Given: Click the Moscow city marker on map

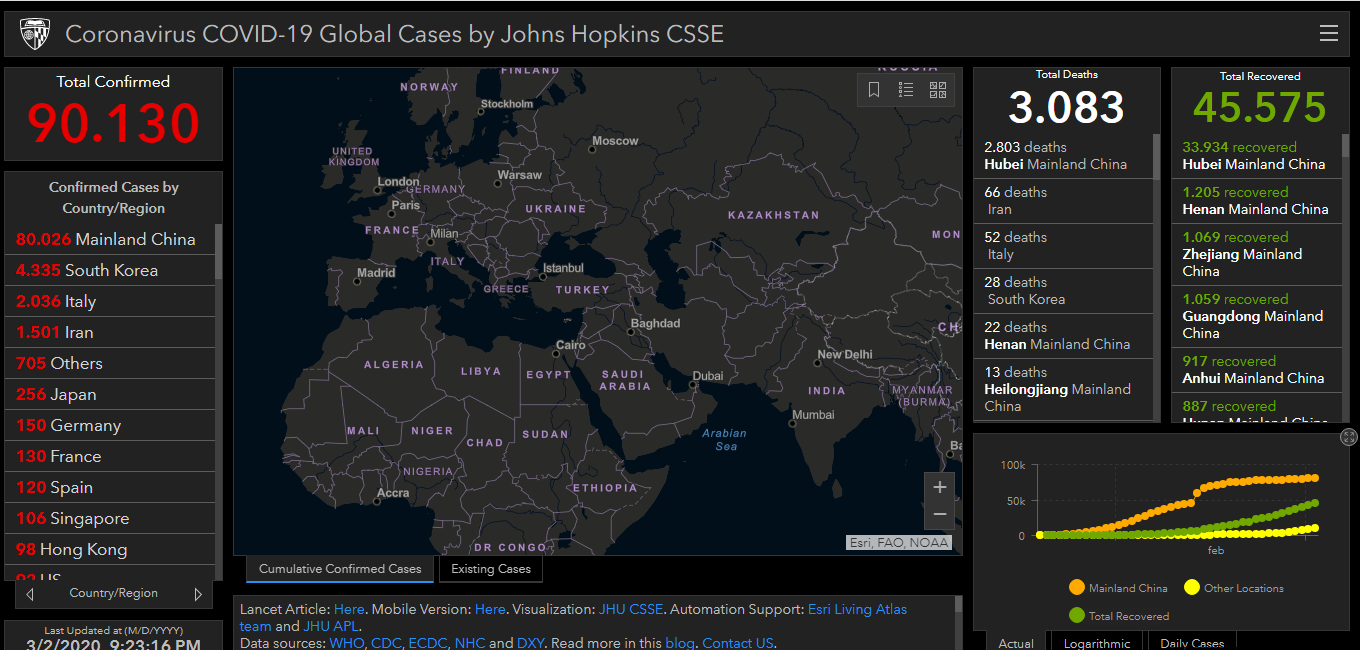Looking at the screenshot, I should pyautogui.click(x=594, y=150).
